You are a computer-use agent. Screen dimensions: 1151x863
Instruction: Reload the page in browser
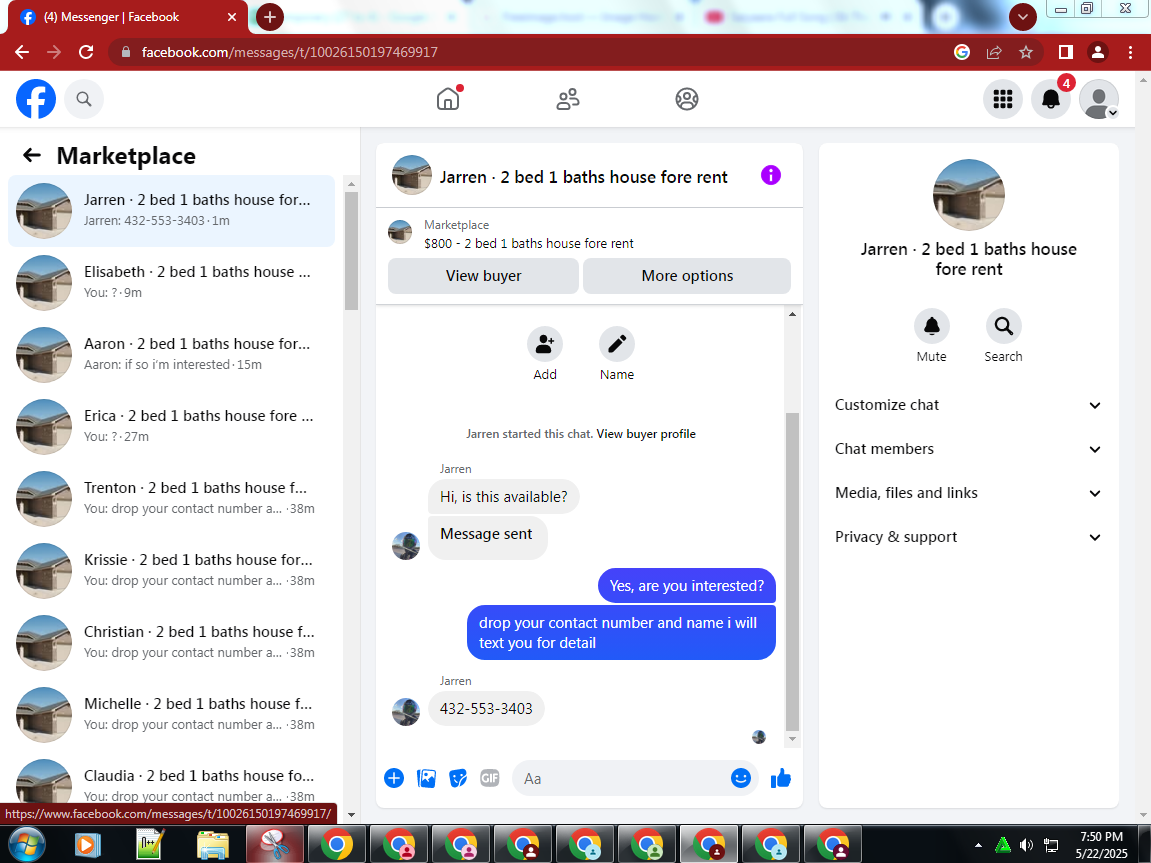86,52
